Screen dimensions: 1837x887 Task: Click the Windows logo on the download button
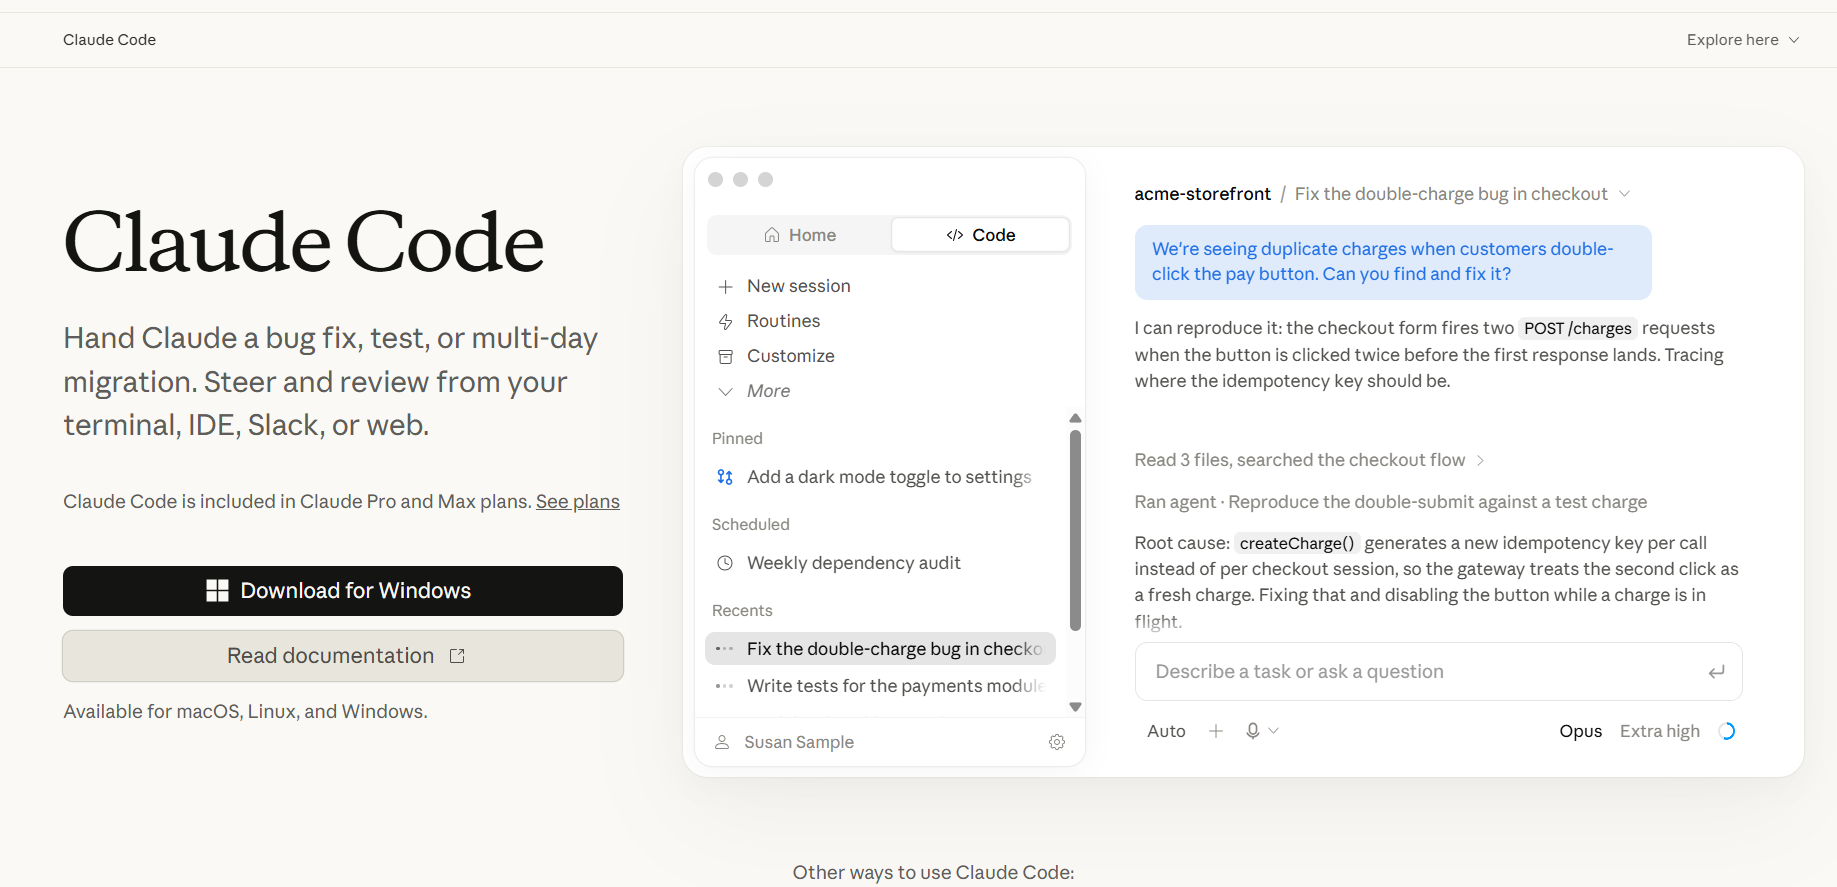tap(217, 591)
